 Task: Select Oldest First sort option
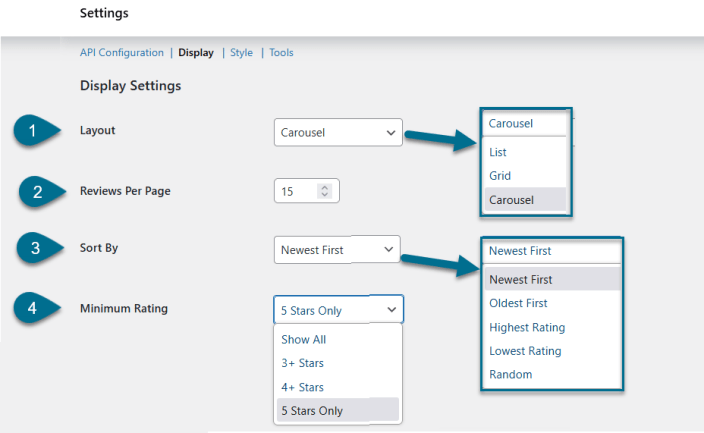(518, 303)
